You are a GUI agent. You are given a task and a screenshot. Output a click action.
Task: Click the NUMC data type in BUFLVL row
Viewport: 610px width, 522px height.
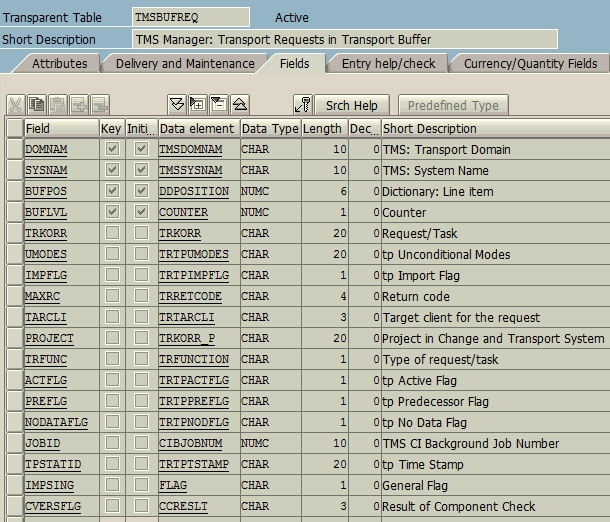pyautogui.click(x=255, y=212)
